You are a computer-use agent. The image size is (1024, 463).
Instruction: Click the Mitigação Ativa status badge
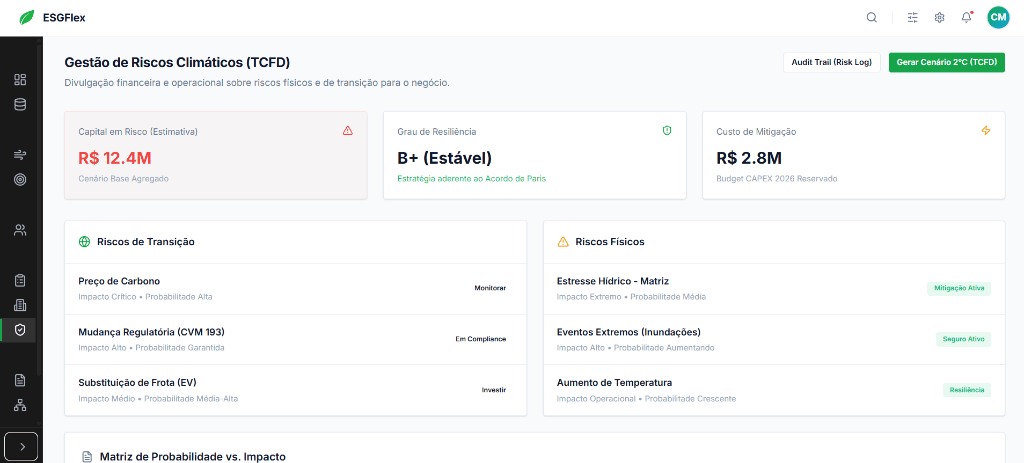point(959,288)
